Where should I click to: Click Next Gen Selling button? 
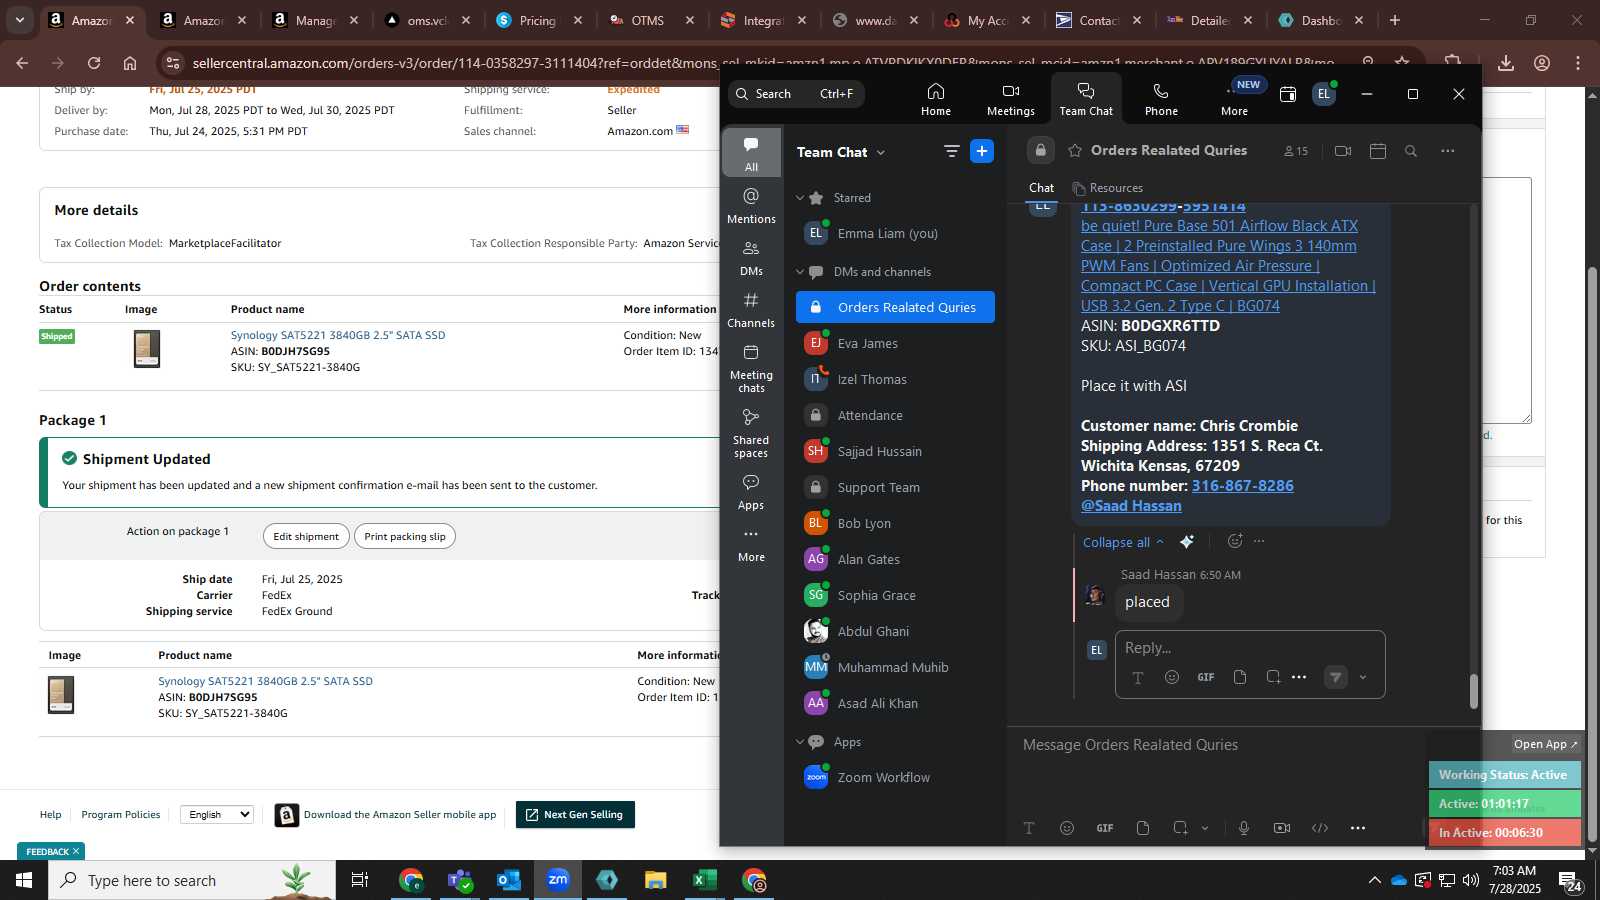point(575,814)
